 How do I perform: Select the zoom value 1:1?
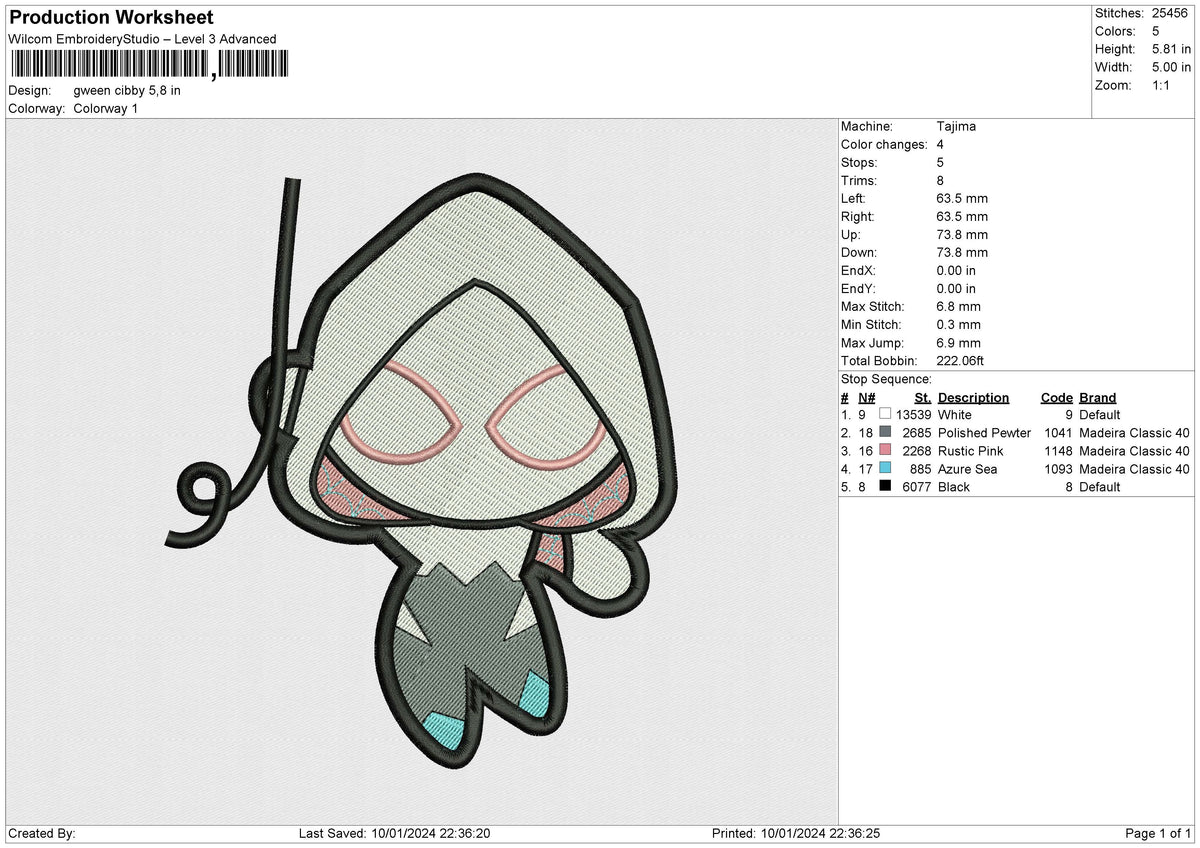coord(1162,85)
